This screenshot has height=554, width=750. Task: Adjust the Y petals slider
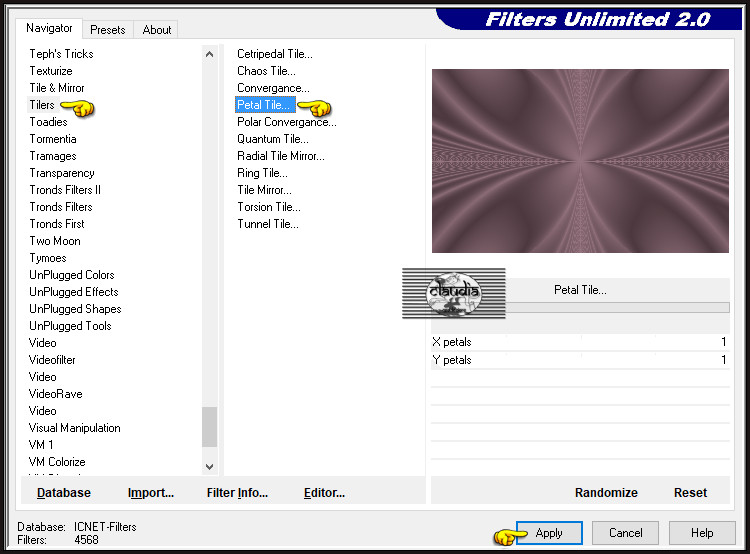(x=580, y=360)
